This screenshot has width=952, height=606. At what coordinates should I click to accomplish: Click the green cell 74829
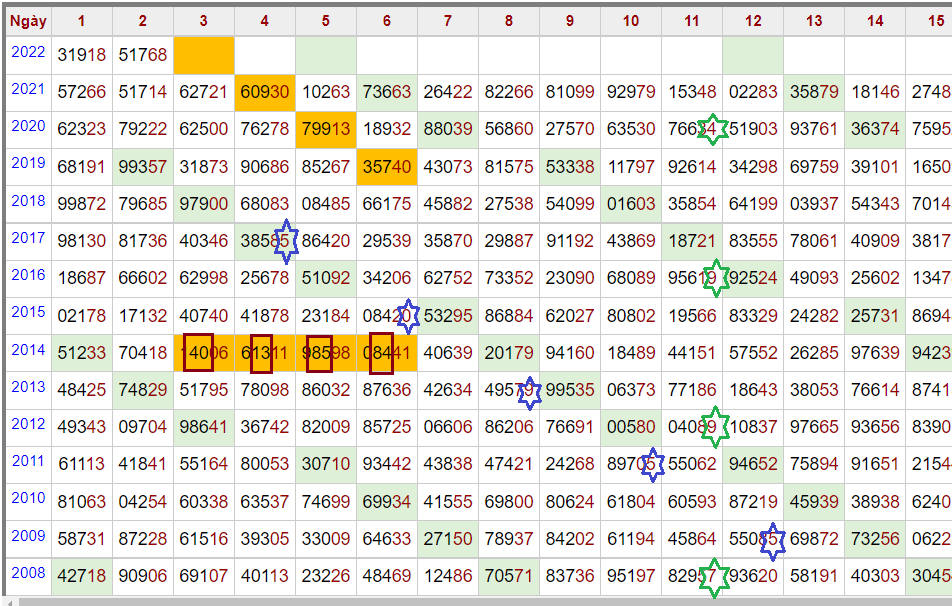[143, 390]
